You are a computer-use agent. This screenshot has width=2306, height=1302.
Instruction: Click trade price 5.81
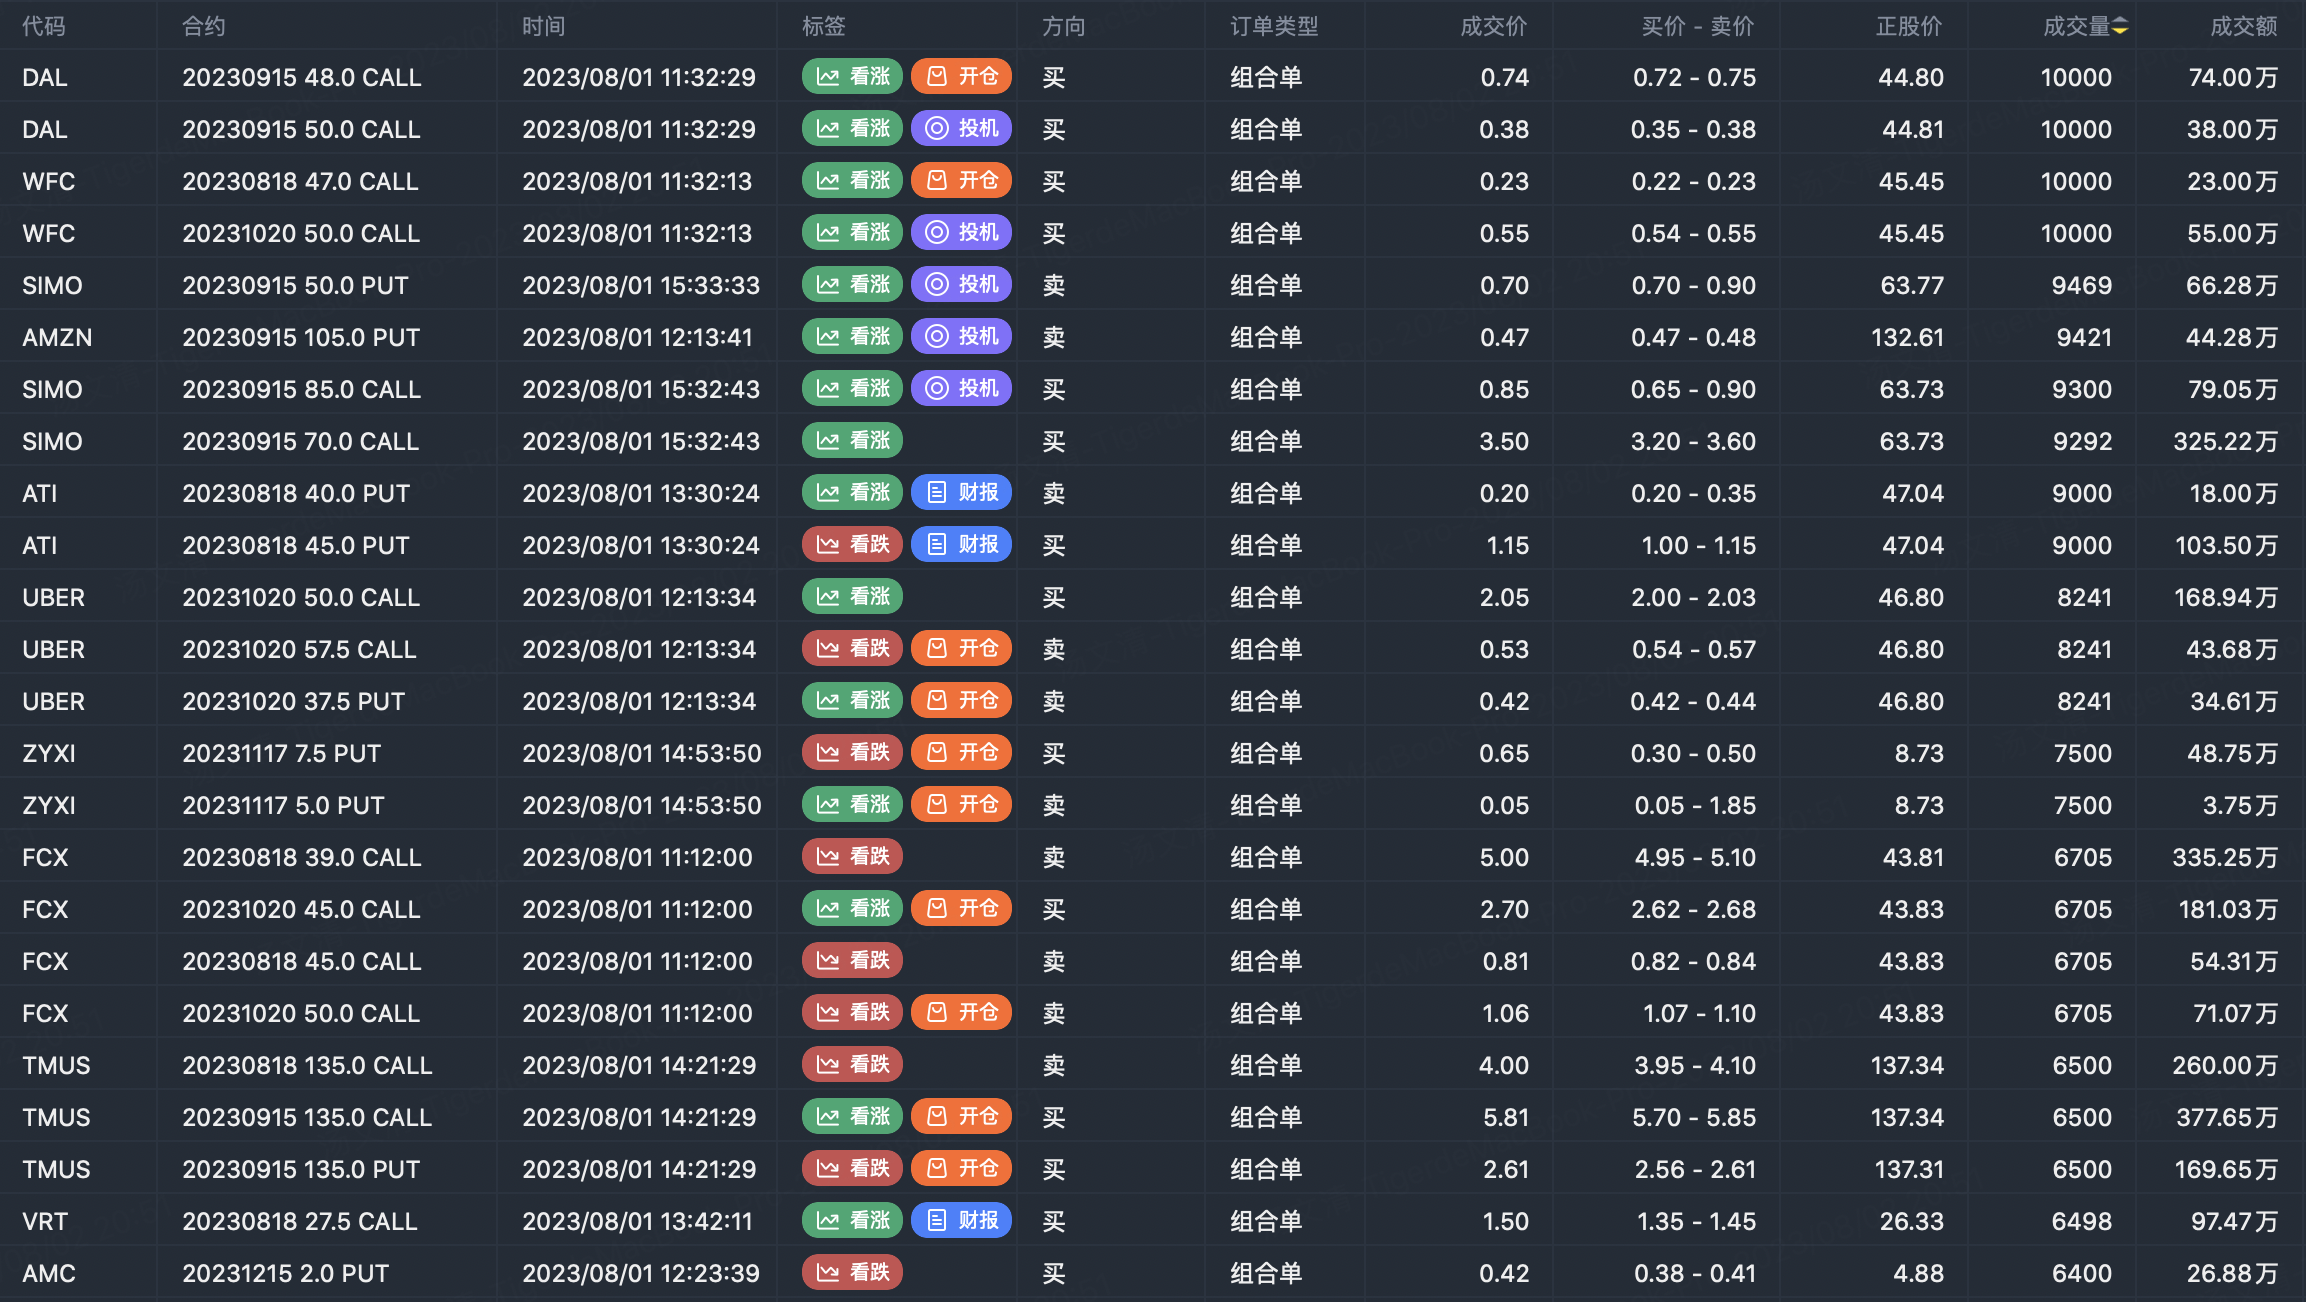(x=1506, y=1117)
